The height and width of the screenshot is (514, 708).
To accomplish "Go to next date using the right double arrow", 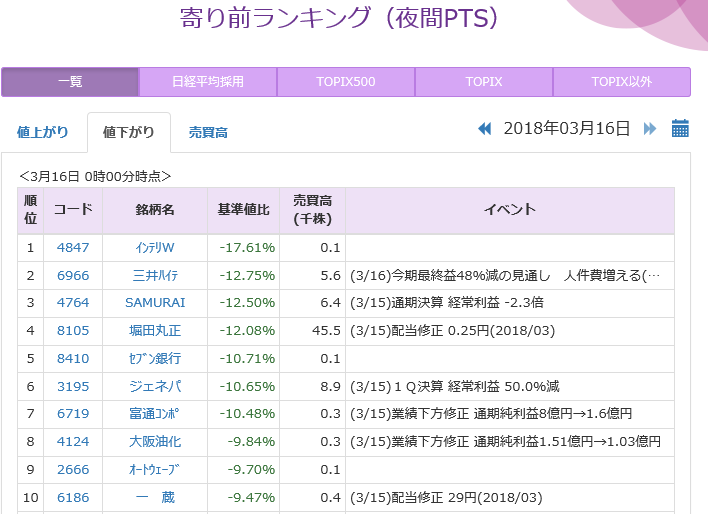I will (x=650, y=129).
